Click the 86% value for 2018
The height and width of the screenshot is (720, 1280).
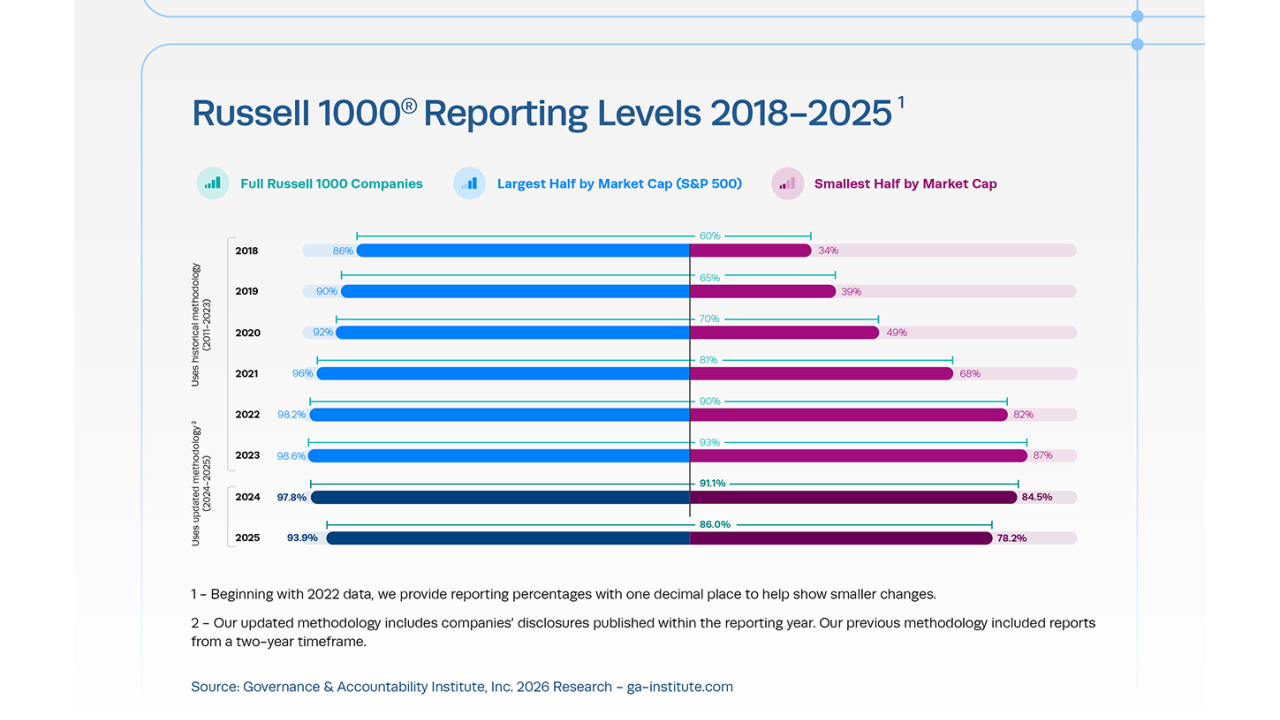343,251
